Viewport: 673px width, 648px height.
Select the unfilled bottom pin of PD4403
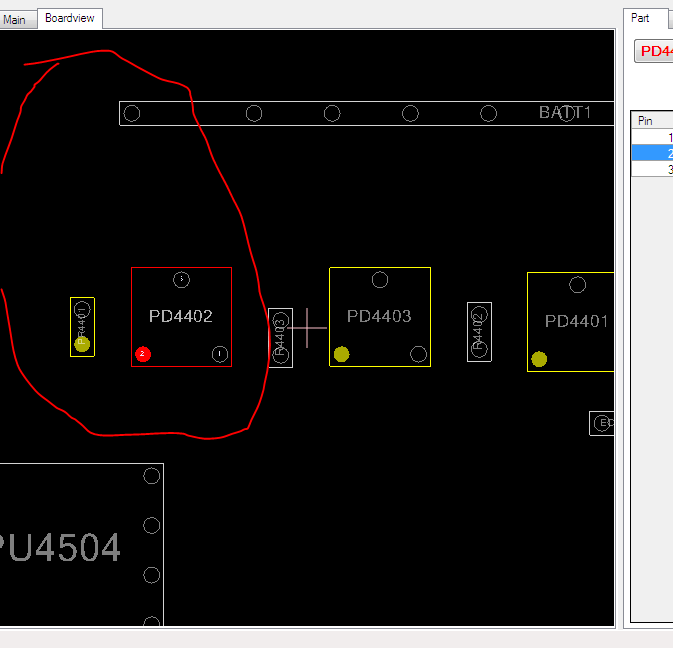418,354
